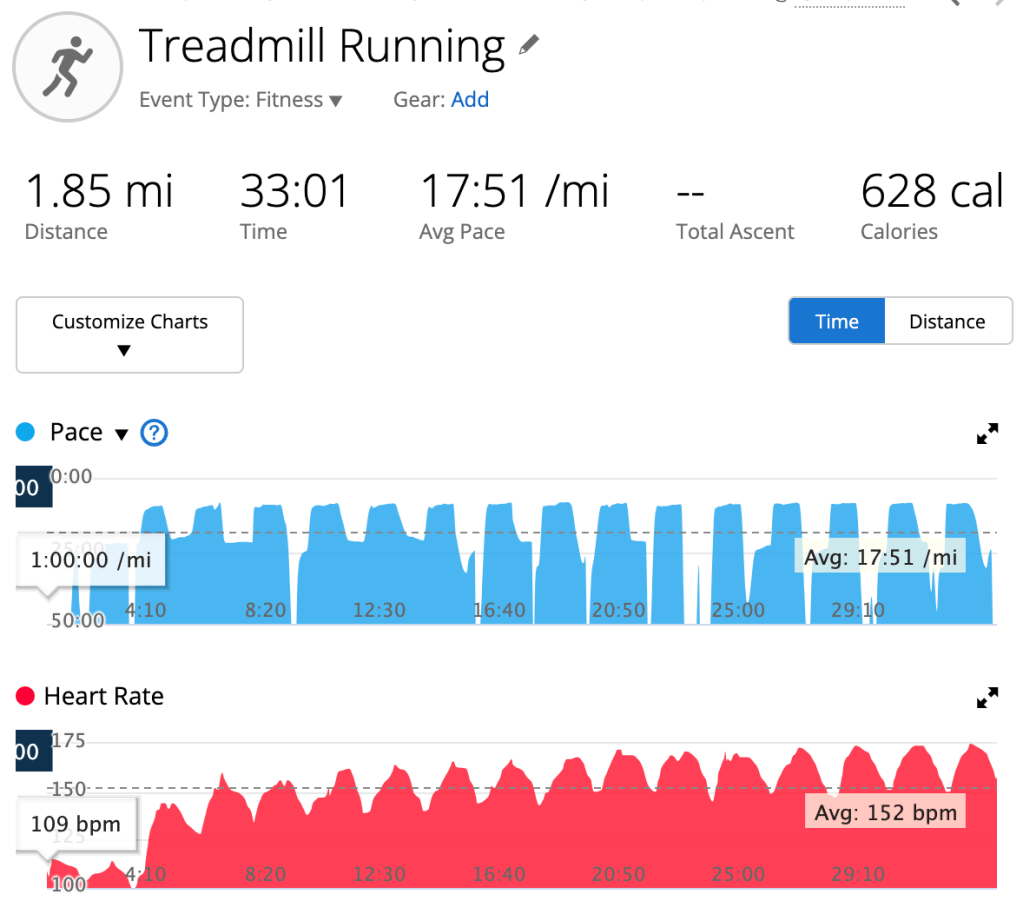Screen dimensions: 1023x914
Task: Open the Event Type Fitness dropdown
Action: [241, 100]
